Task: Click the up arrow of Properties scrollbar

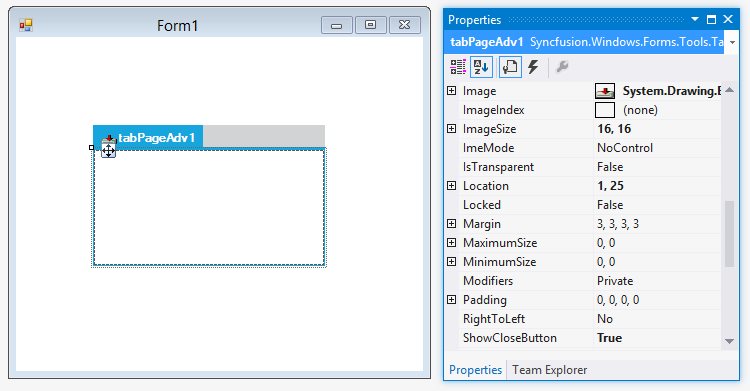Action: point(729,90)
